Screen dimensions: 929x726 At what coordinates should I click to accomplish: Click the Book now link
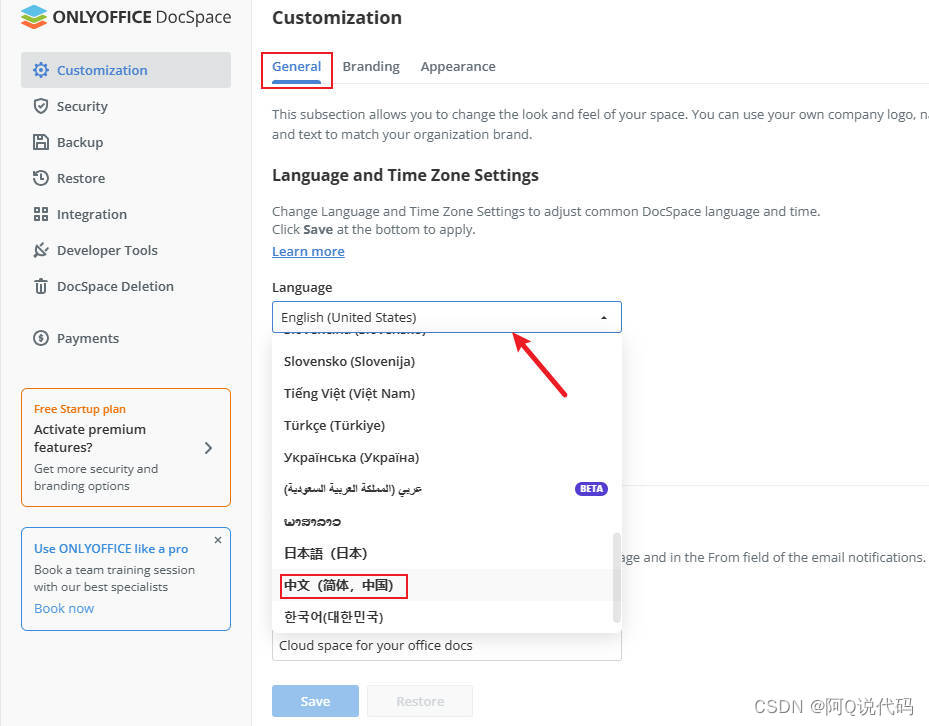coord(64,609)
